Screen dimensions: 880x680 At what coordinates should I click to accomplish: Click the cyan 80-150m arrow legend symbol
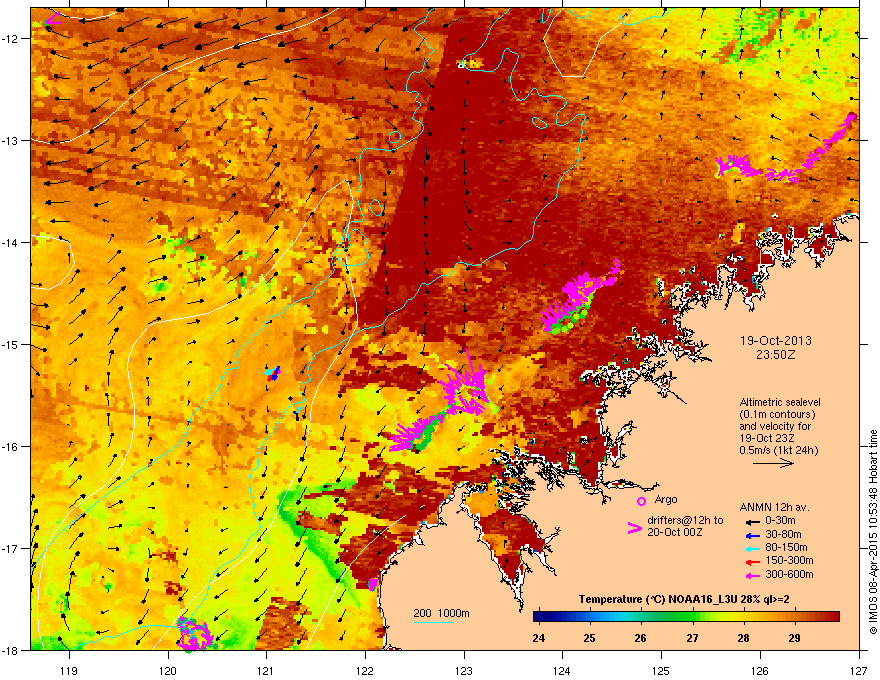click(x=753, y=548)
